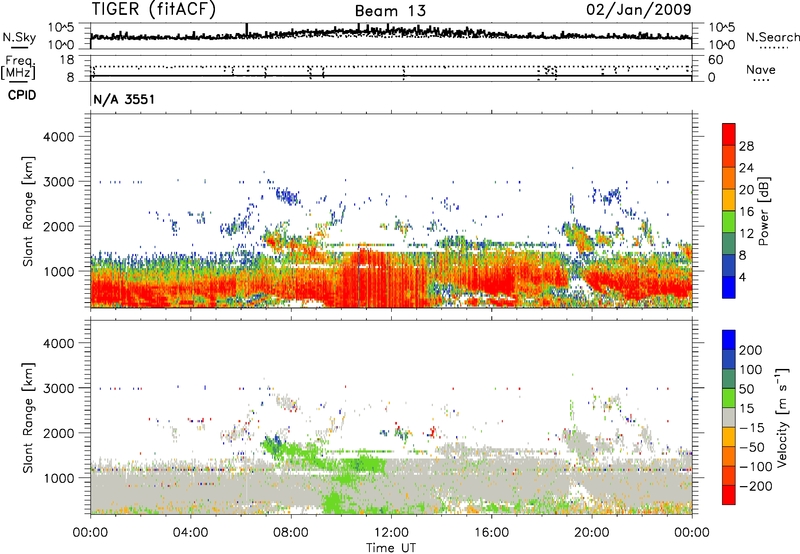The image size is (800, 554).
Task: Click the Power [dB] colorbar title
Action: click(764, 211)
